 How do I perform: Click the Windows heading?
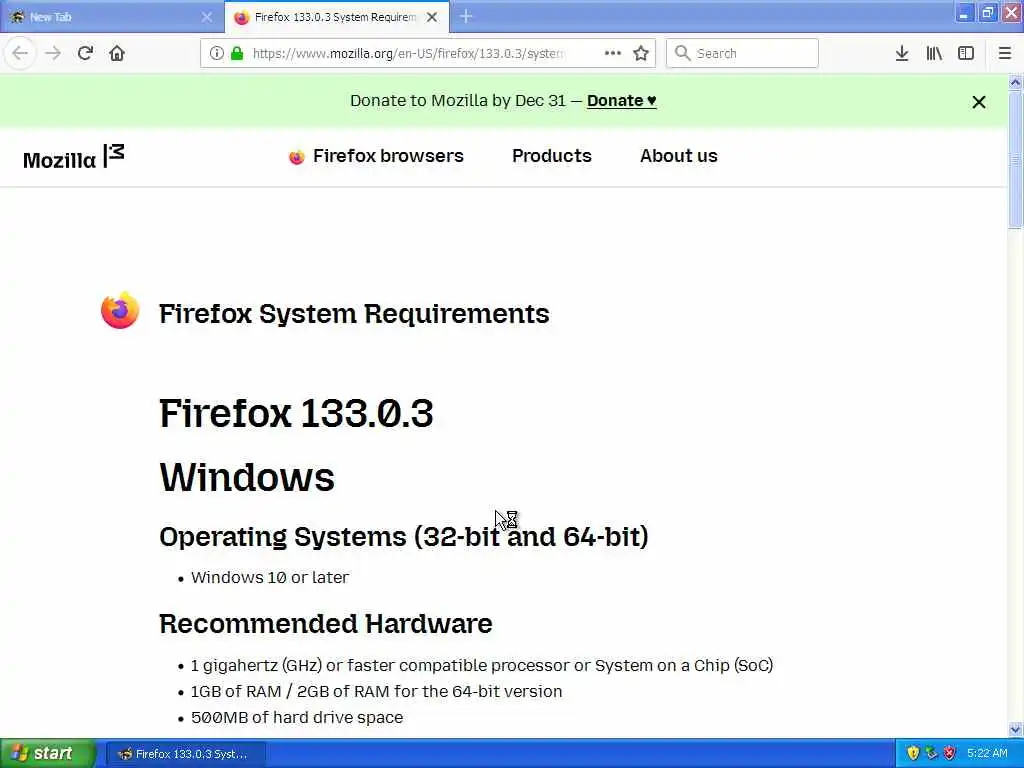point(247,477)
